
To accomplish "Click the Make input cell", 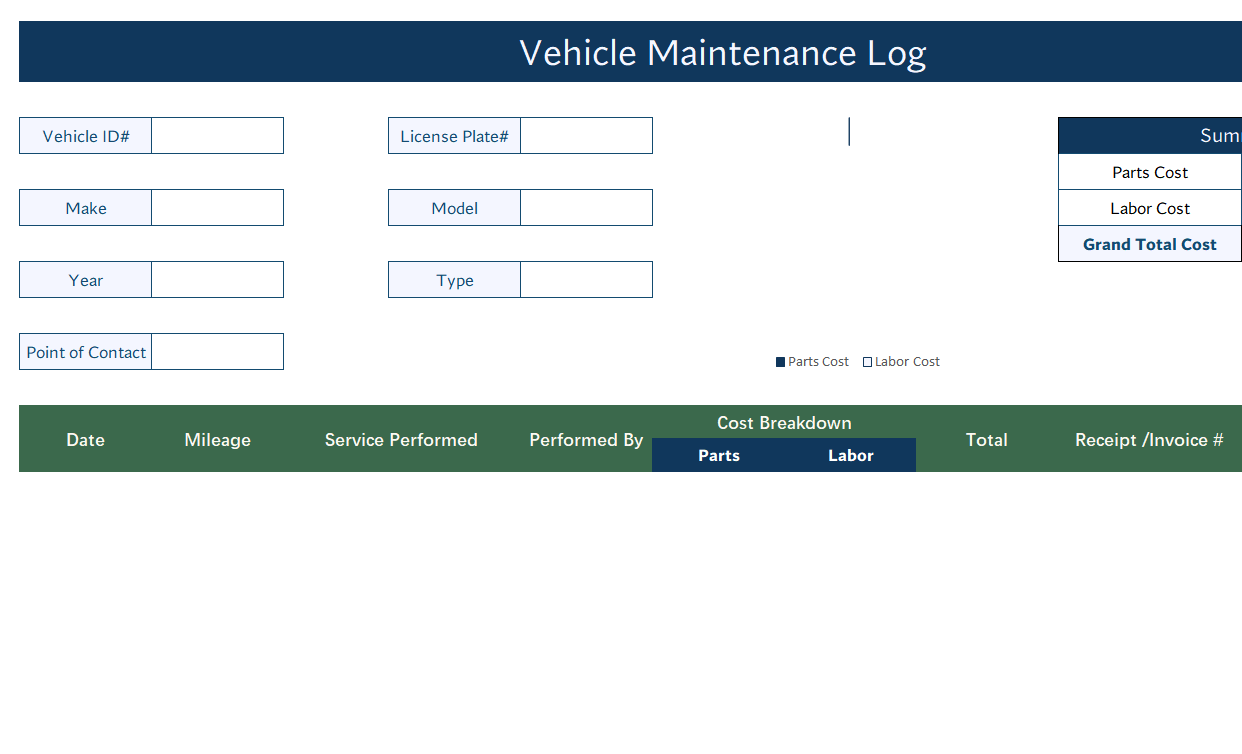I will coord(217,208).
